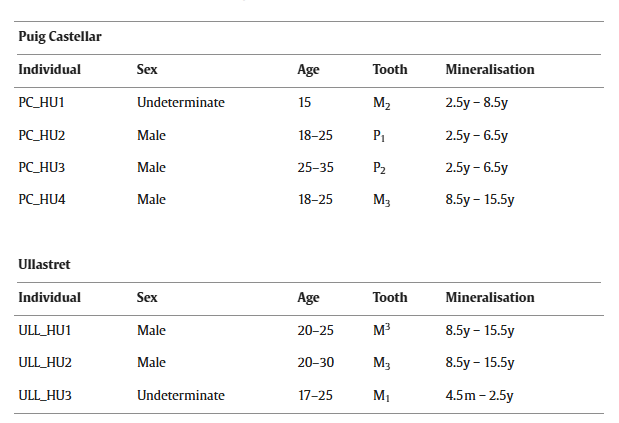Select the PC_HU4 individual cell
The height and width of the screenshot is (423, 619).
click(42, 199)
